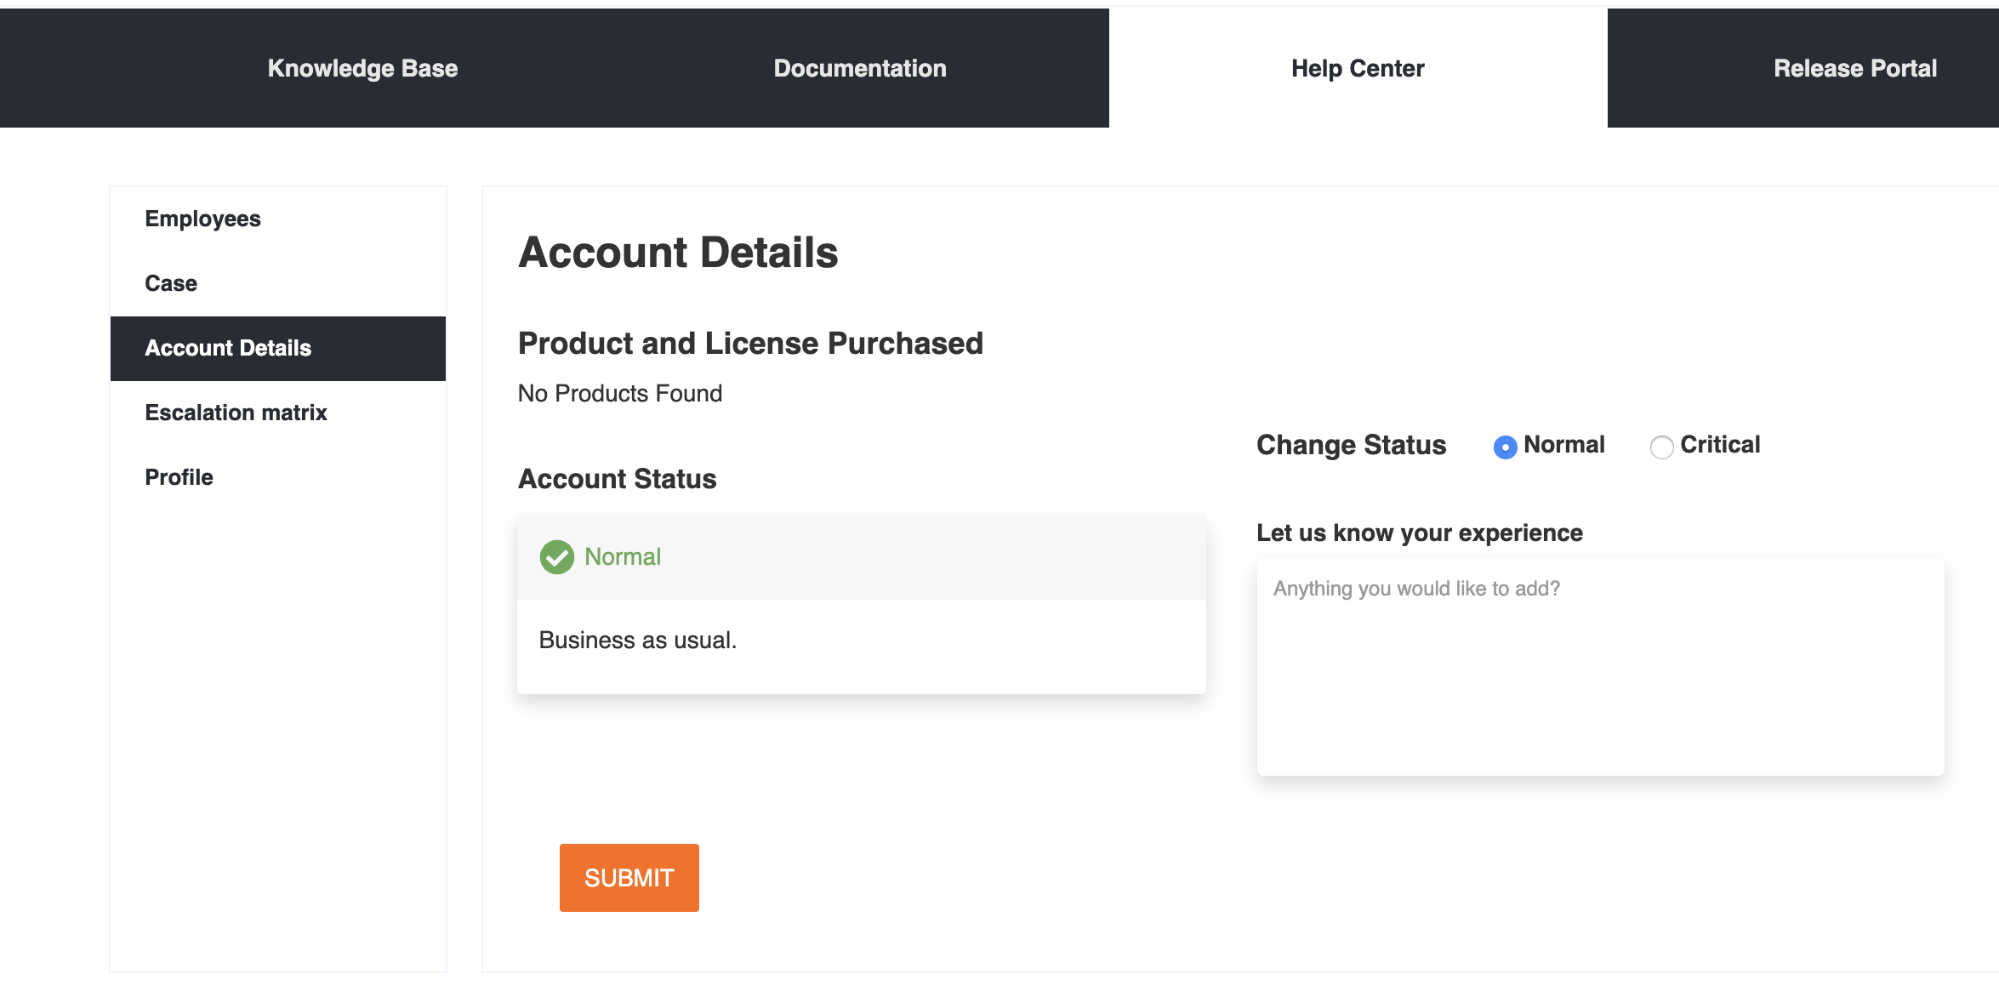Click the Let us know your experience label

pyautogui.click(x=1419, y=533)
